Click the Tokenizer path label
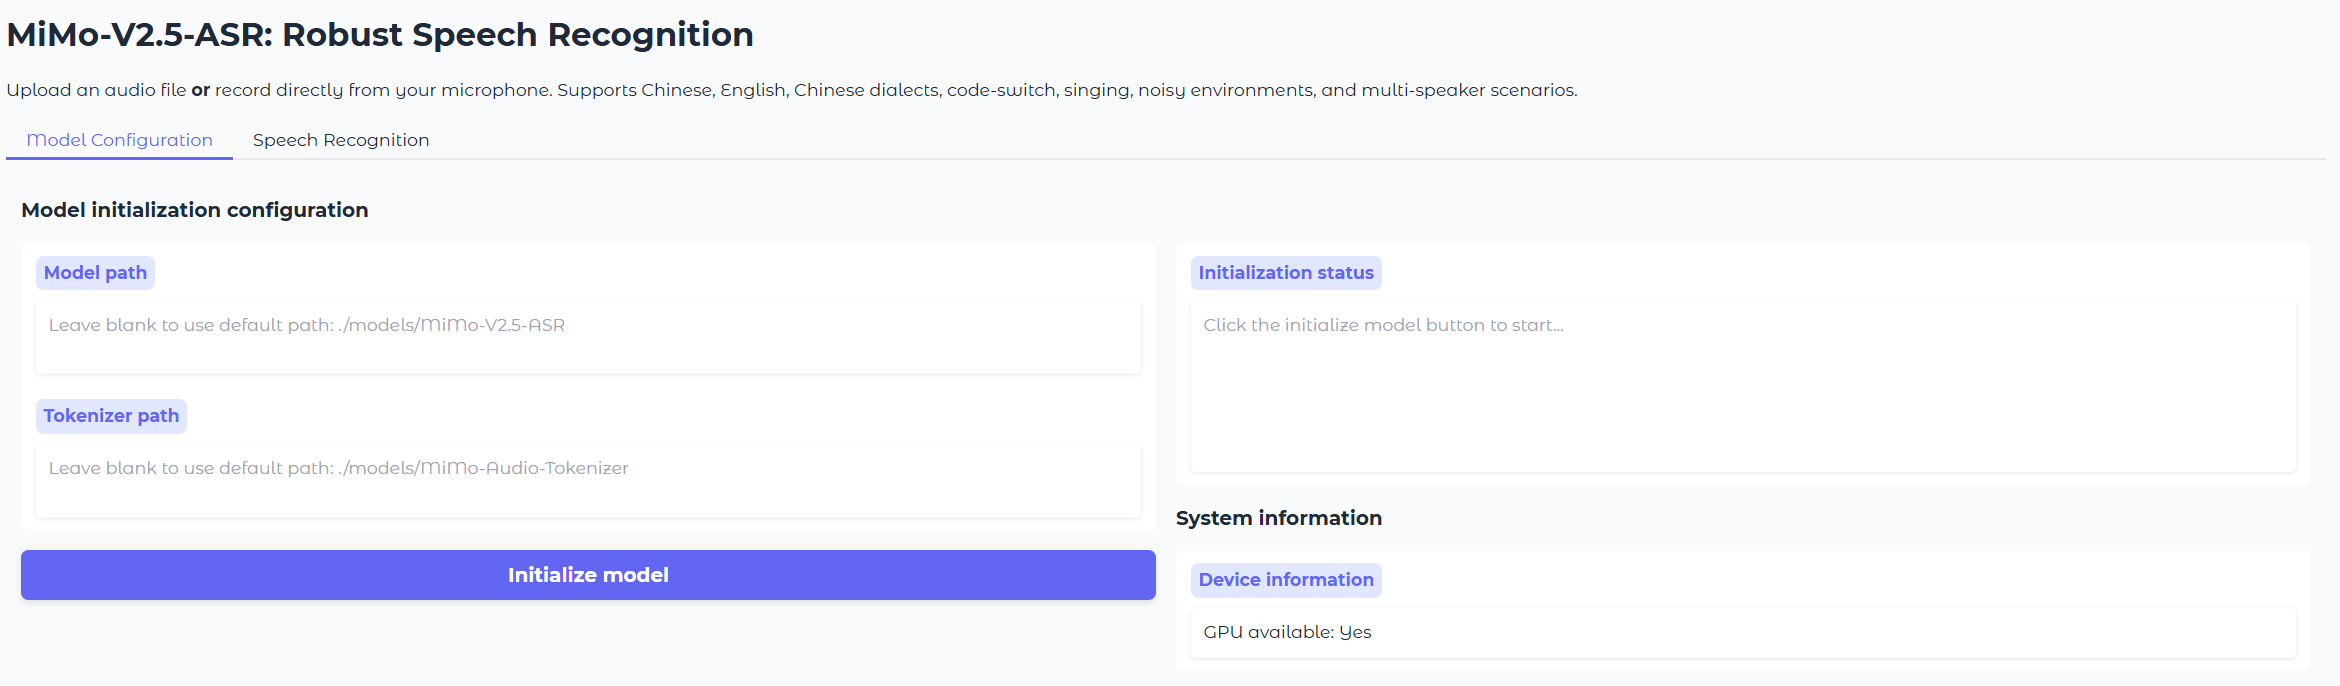The height and width of the screenshot is (686, 2340). [111, 416]
